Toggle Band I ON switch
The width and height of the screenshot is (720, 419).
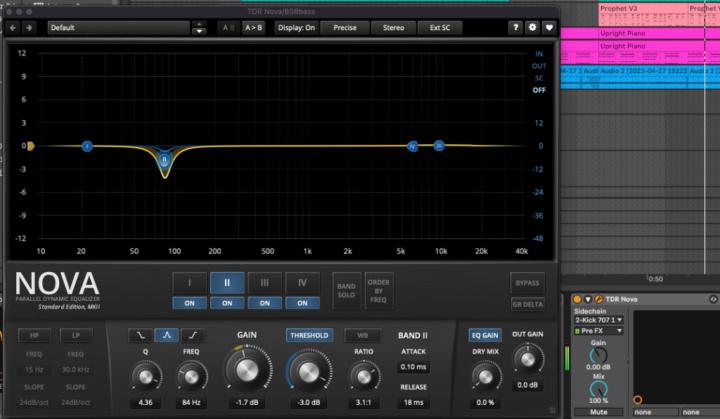click(189, 303)
